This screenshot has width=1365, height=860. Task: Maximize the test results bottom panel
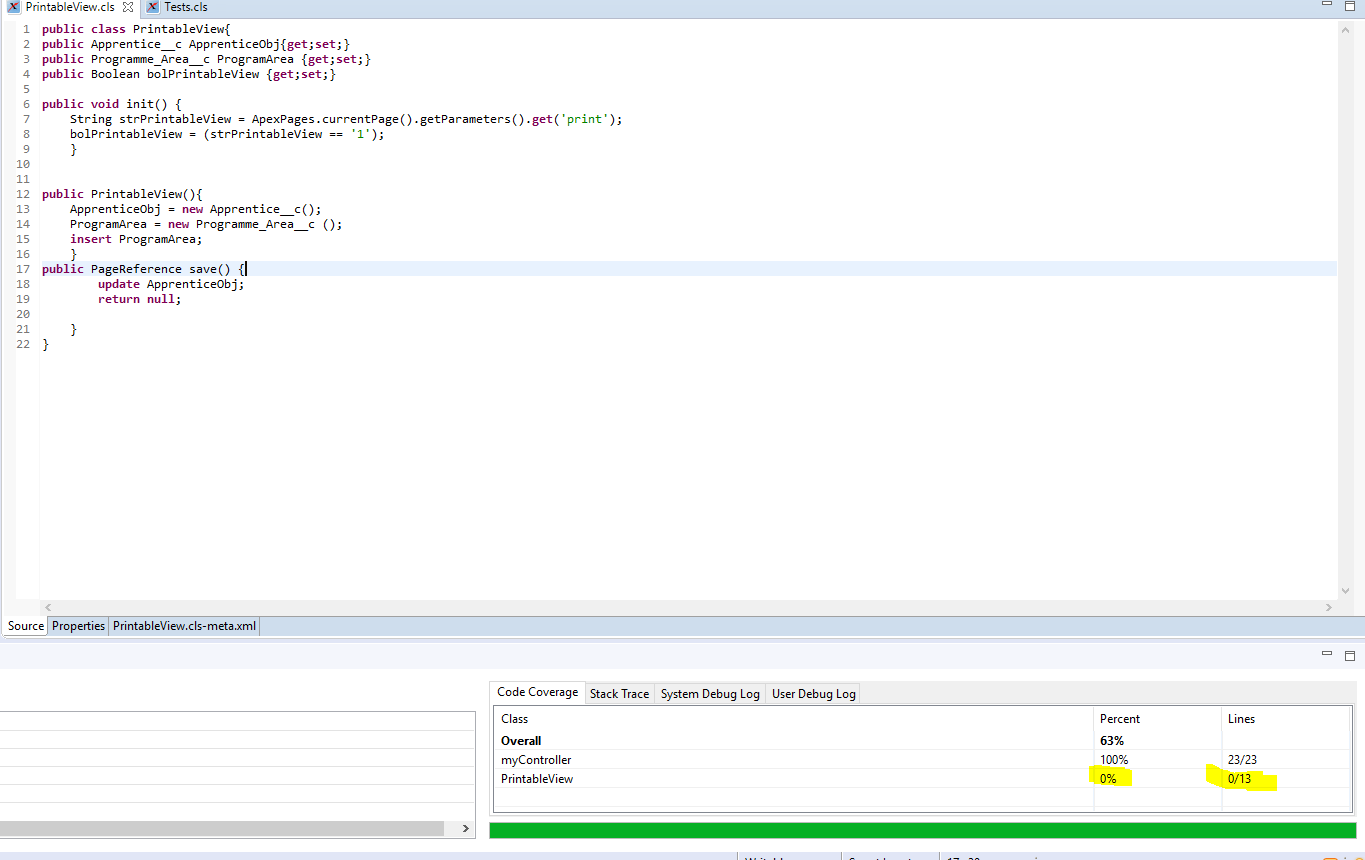pos(1349,655)
